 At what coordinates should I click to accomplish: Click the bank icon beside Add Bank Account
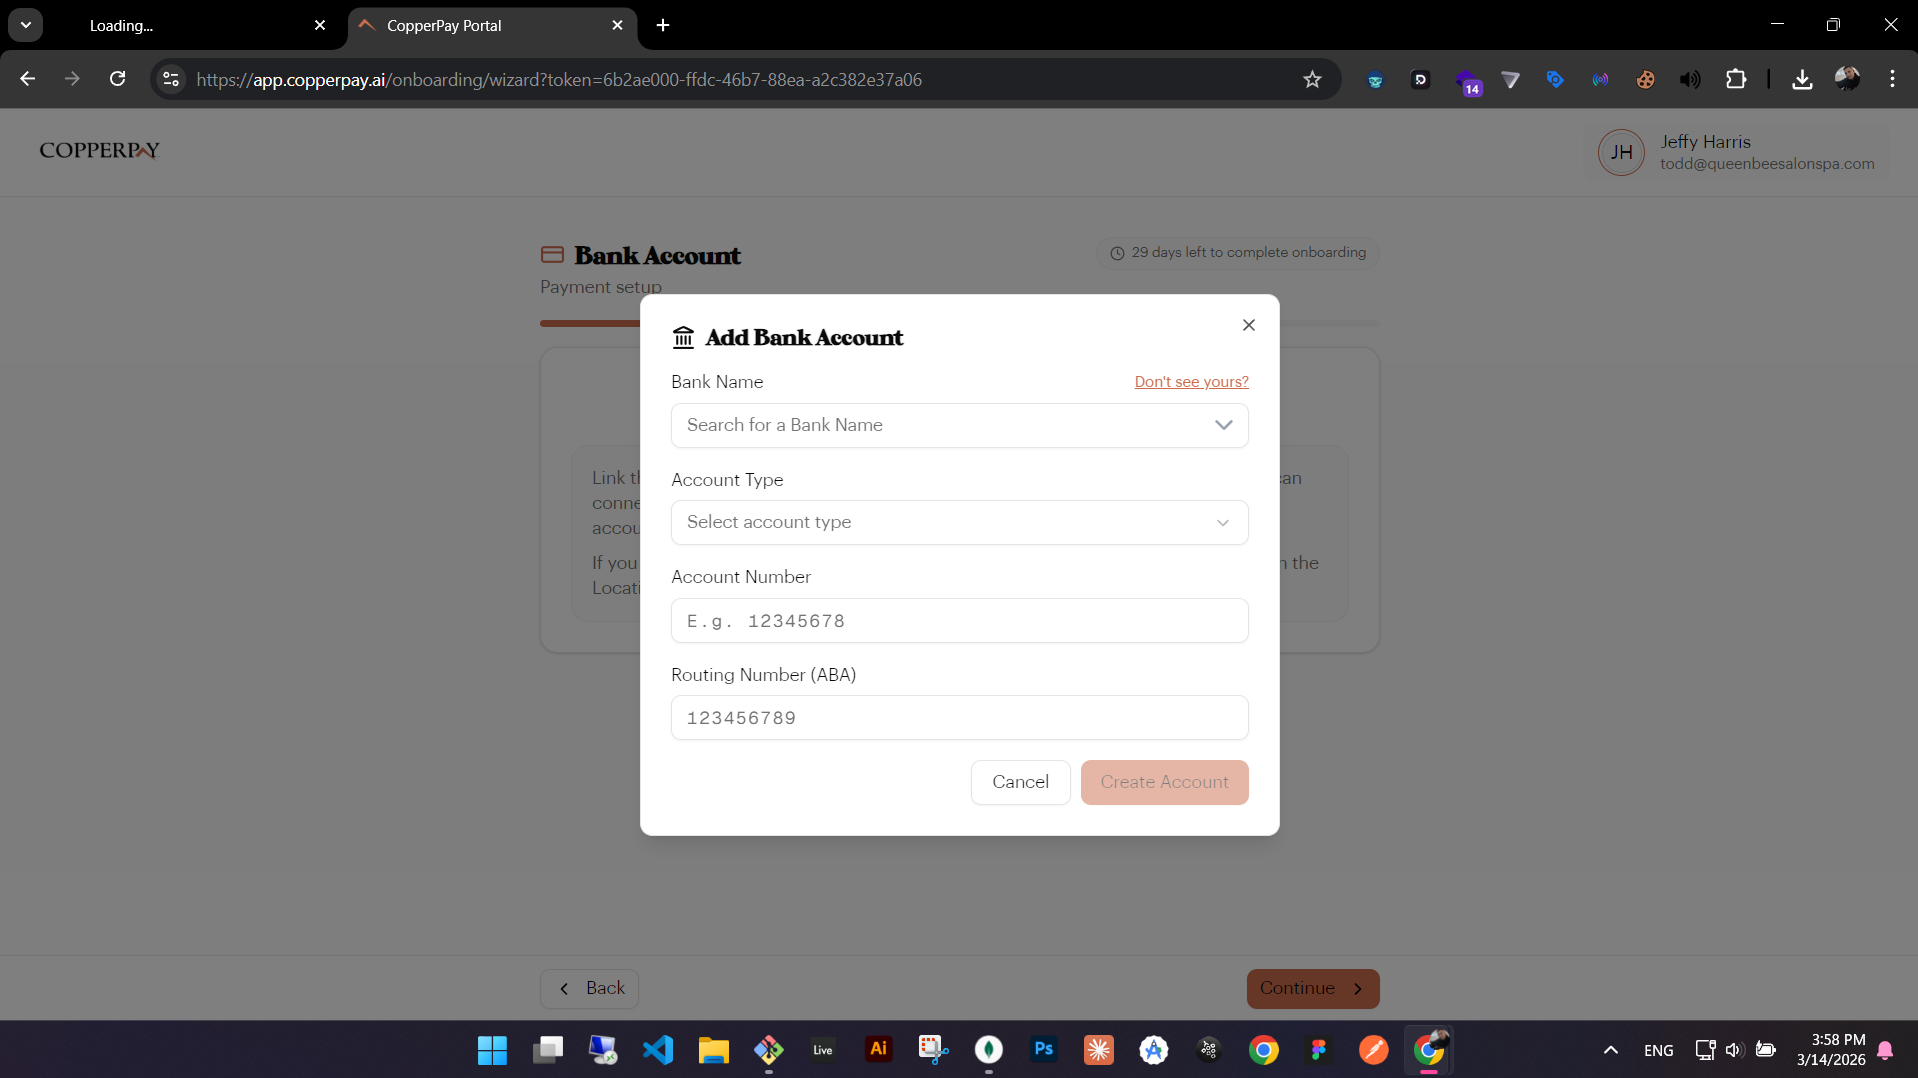pos(683,338)
